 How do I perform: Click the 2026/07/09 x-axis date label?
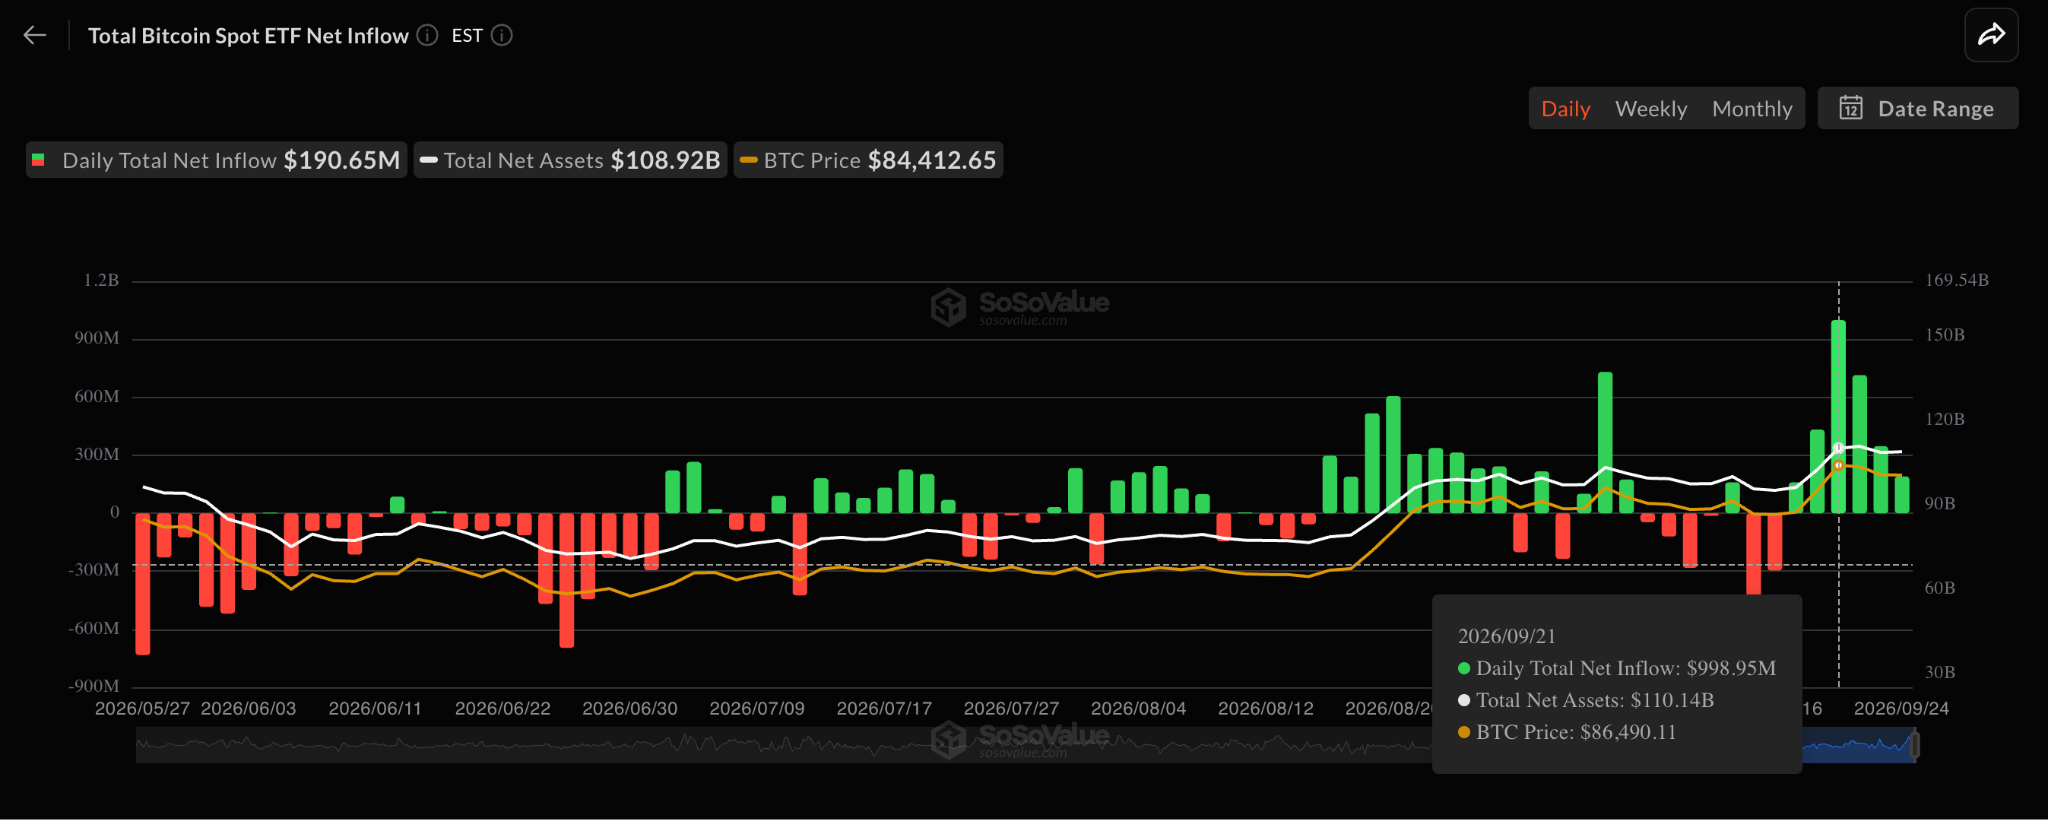coord(757,708)
